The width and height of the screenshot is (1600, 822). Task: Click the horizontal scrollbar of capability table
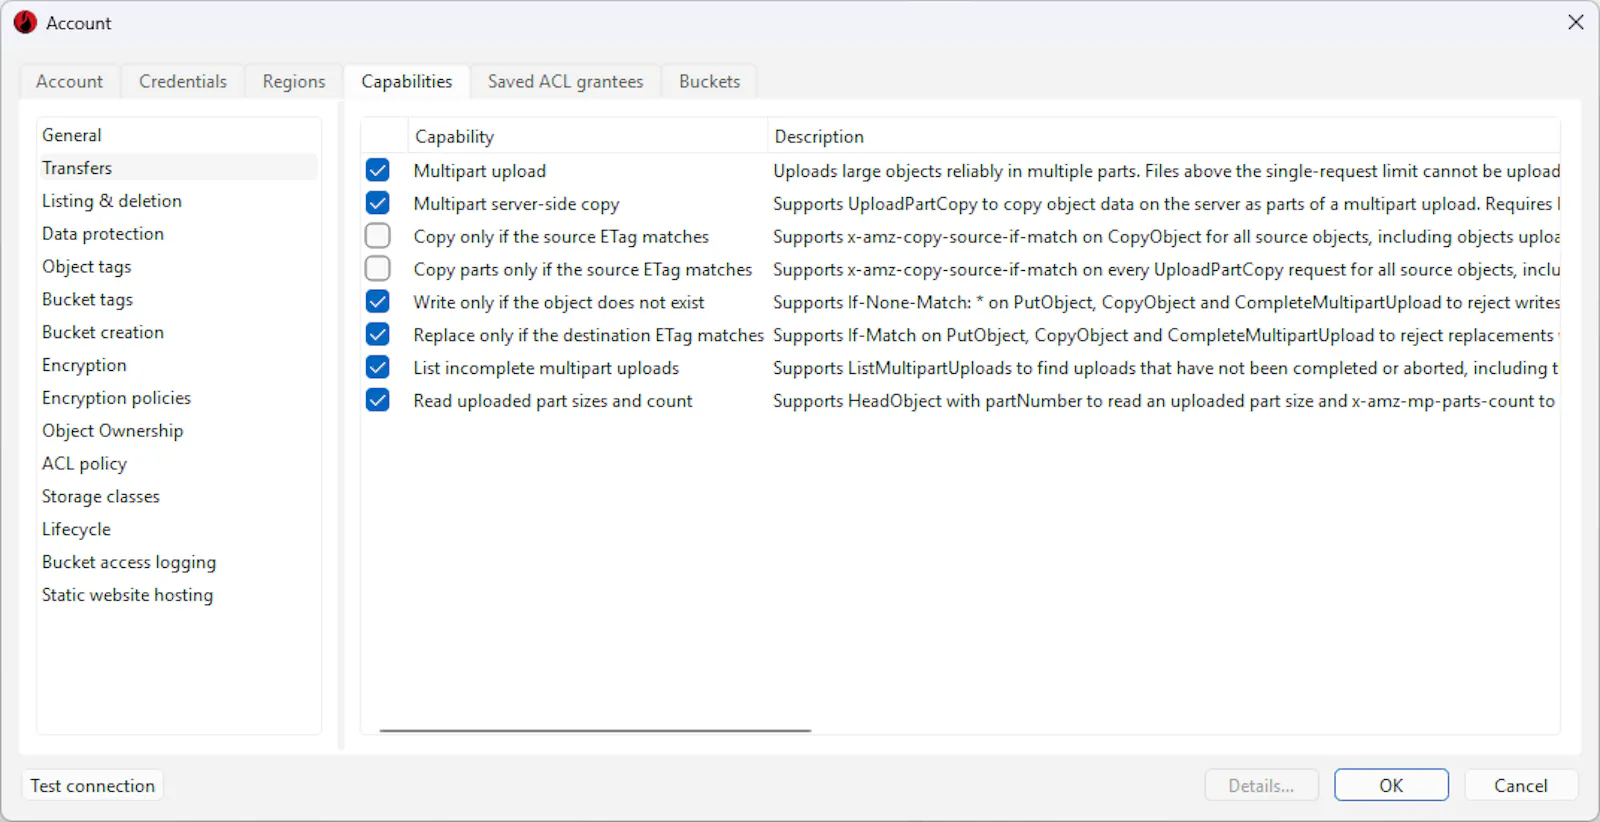pyautogui.click(x=595, y=731)
